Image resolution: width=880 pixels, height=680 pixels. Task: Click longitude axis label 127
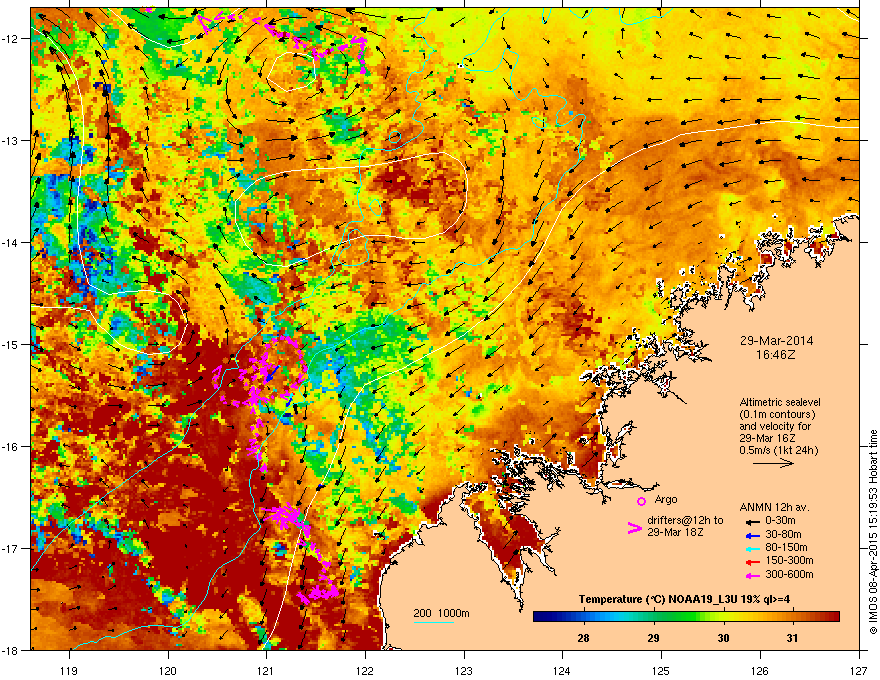pos(859,670)
